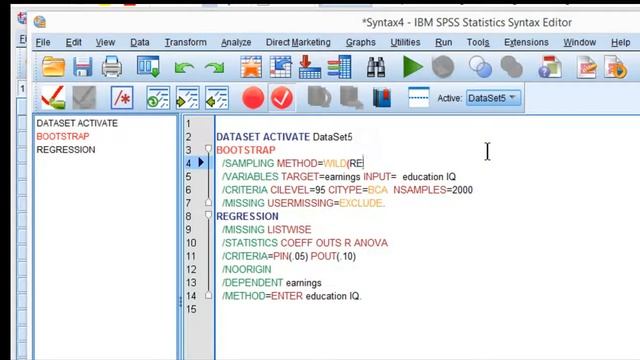Open the Utilities menu
This screenshot has width=640, height=360.
pos(405,42)
